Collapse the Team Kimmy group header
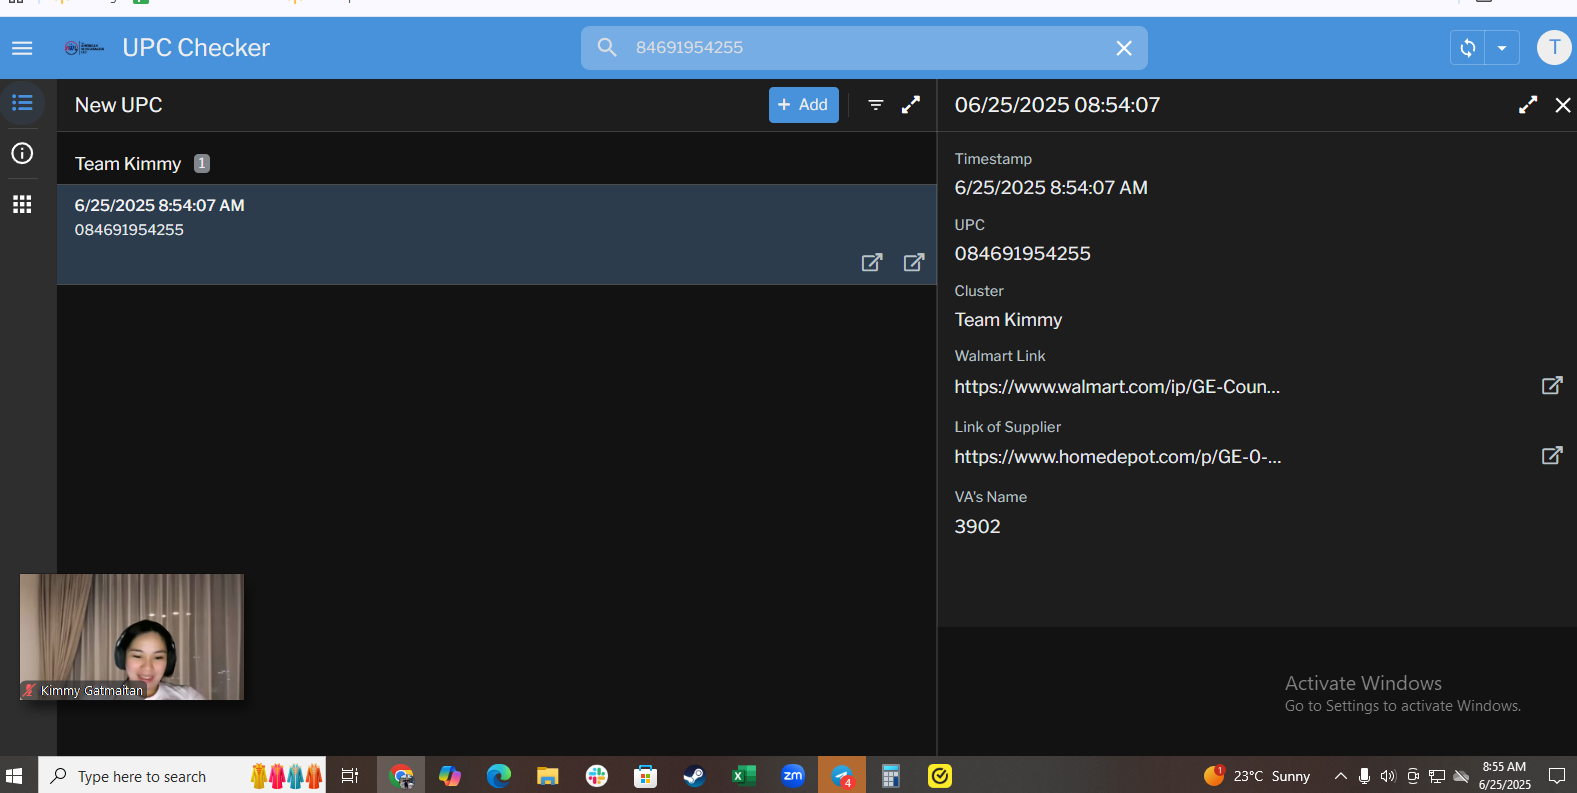This screenshot has height=793, width=1577. (x=128, y=164)
